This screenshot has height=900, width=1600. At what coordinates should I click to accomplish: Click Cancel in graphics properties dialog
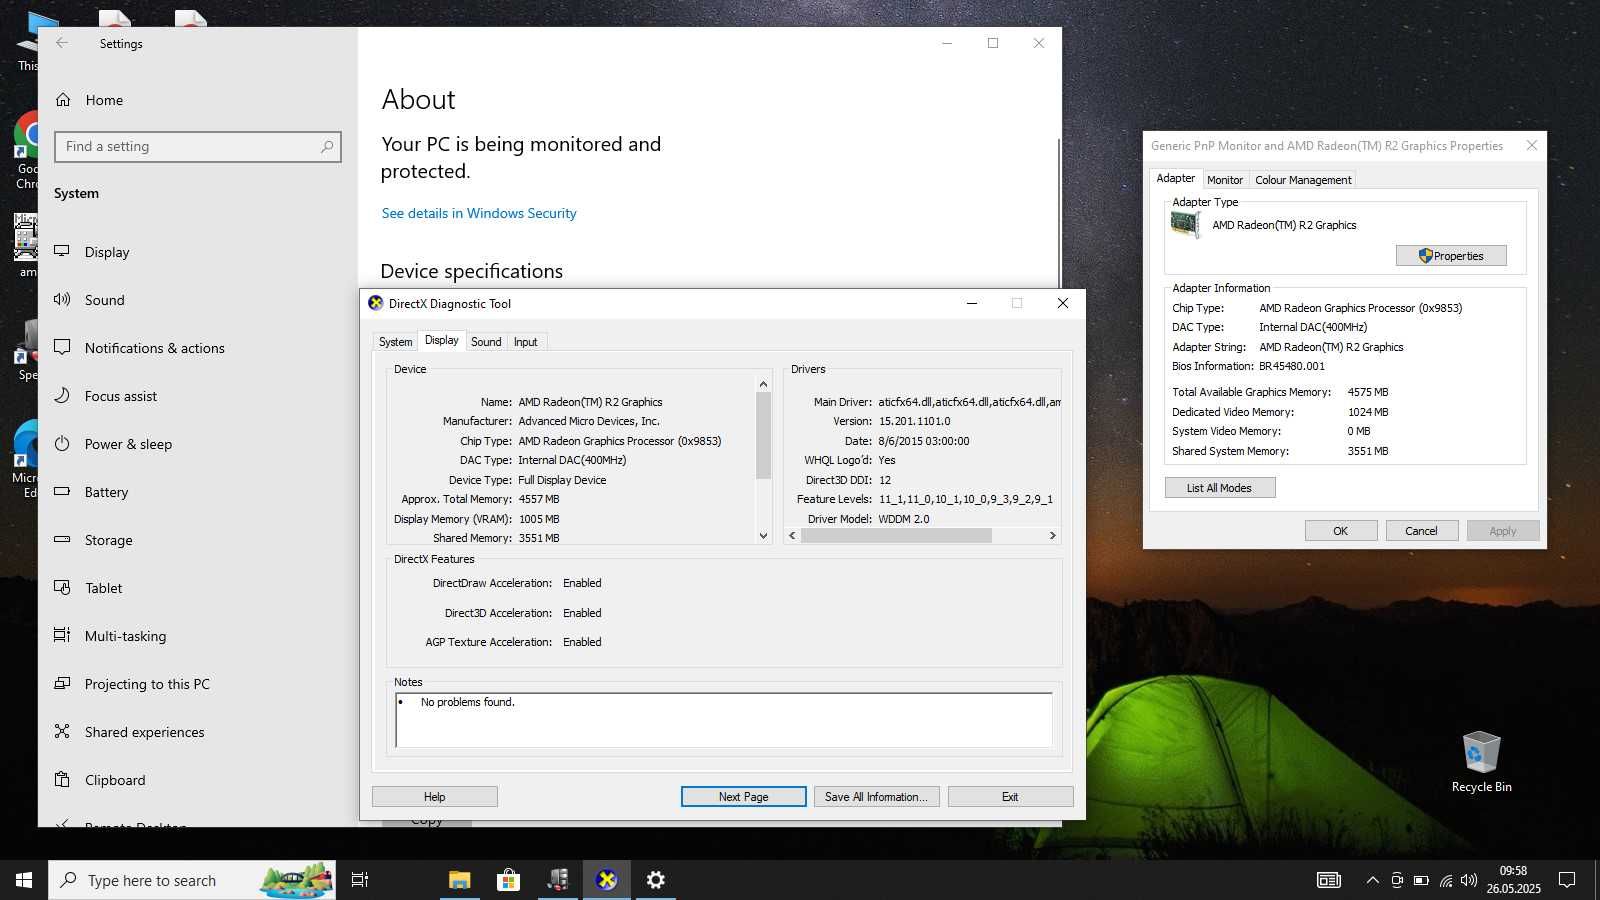(1421, 531)
